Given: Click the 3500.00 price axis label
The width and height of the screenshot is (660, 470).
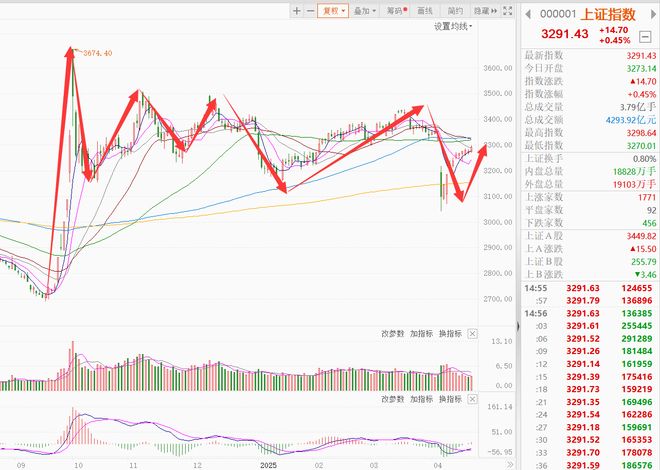Looking at the screenshot, I should [498, 93].
